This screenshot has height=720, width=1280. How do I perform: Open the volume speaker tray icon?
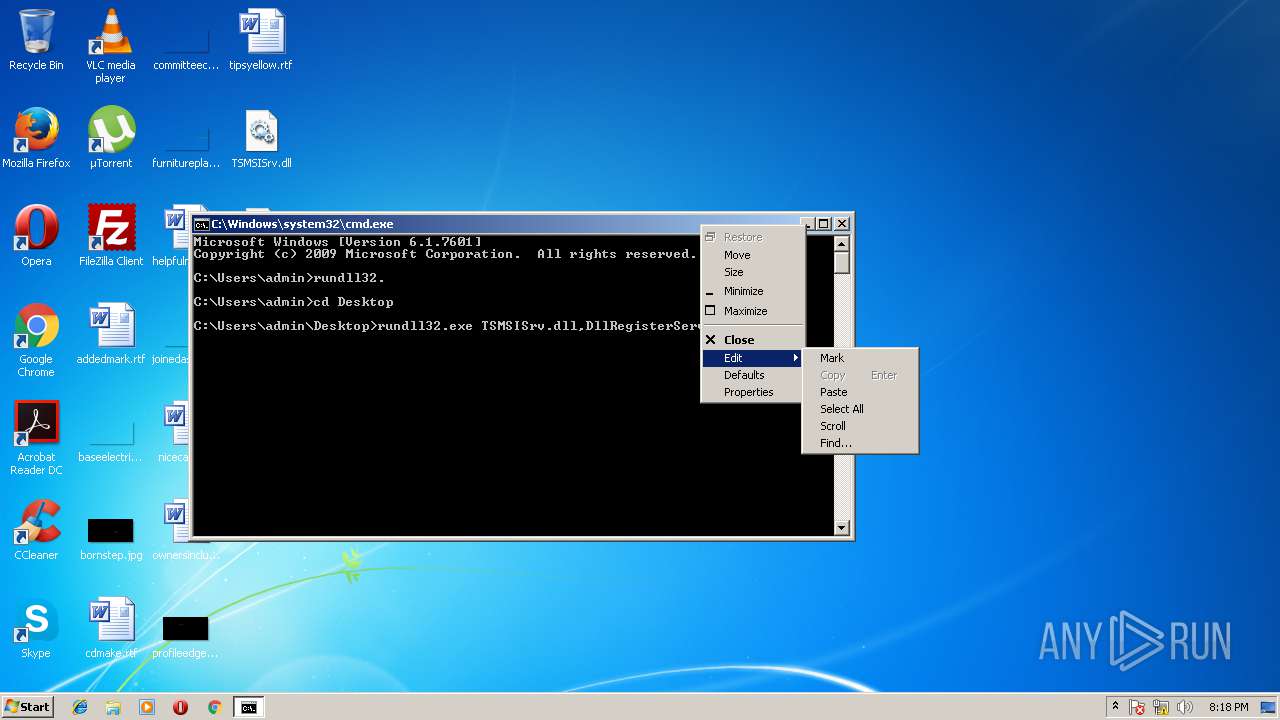pos(1185,707)
